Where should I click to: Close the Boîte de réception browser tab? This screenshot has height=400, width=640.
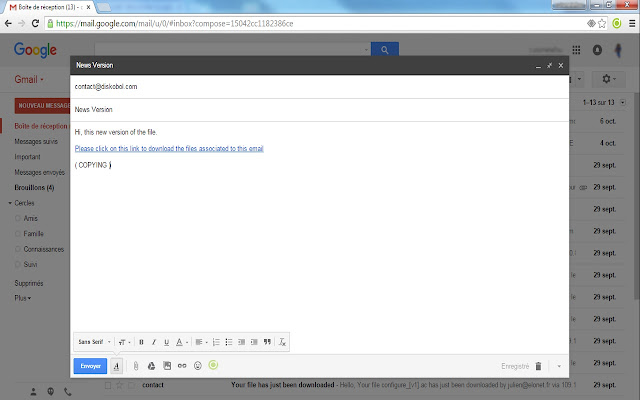88,7
